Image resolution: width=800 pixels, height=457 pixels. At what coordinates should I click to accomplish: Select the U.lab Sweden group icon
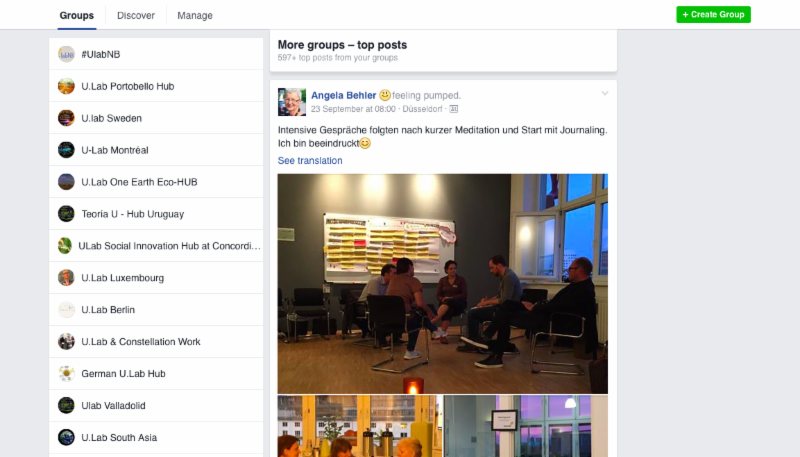click(x=66, y=118)
